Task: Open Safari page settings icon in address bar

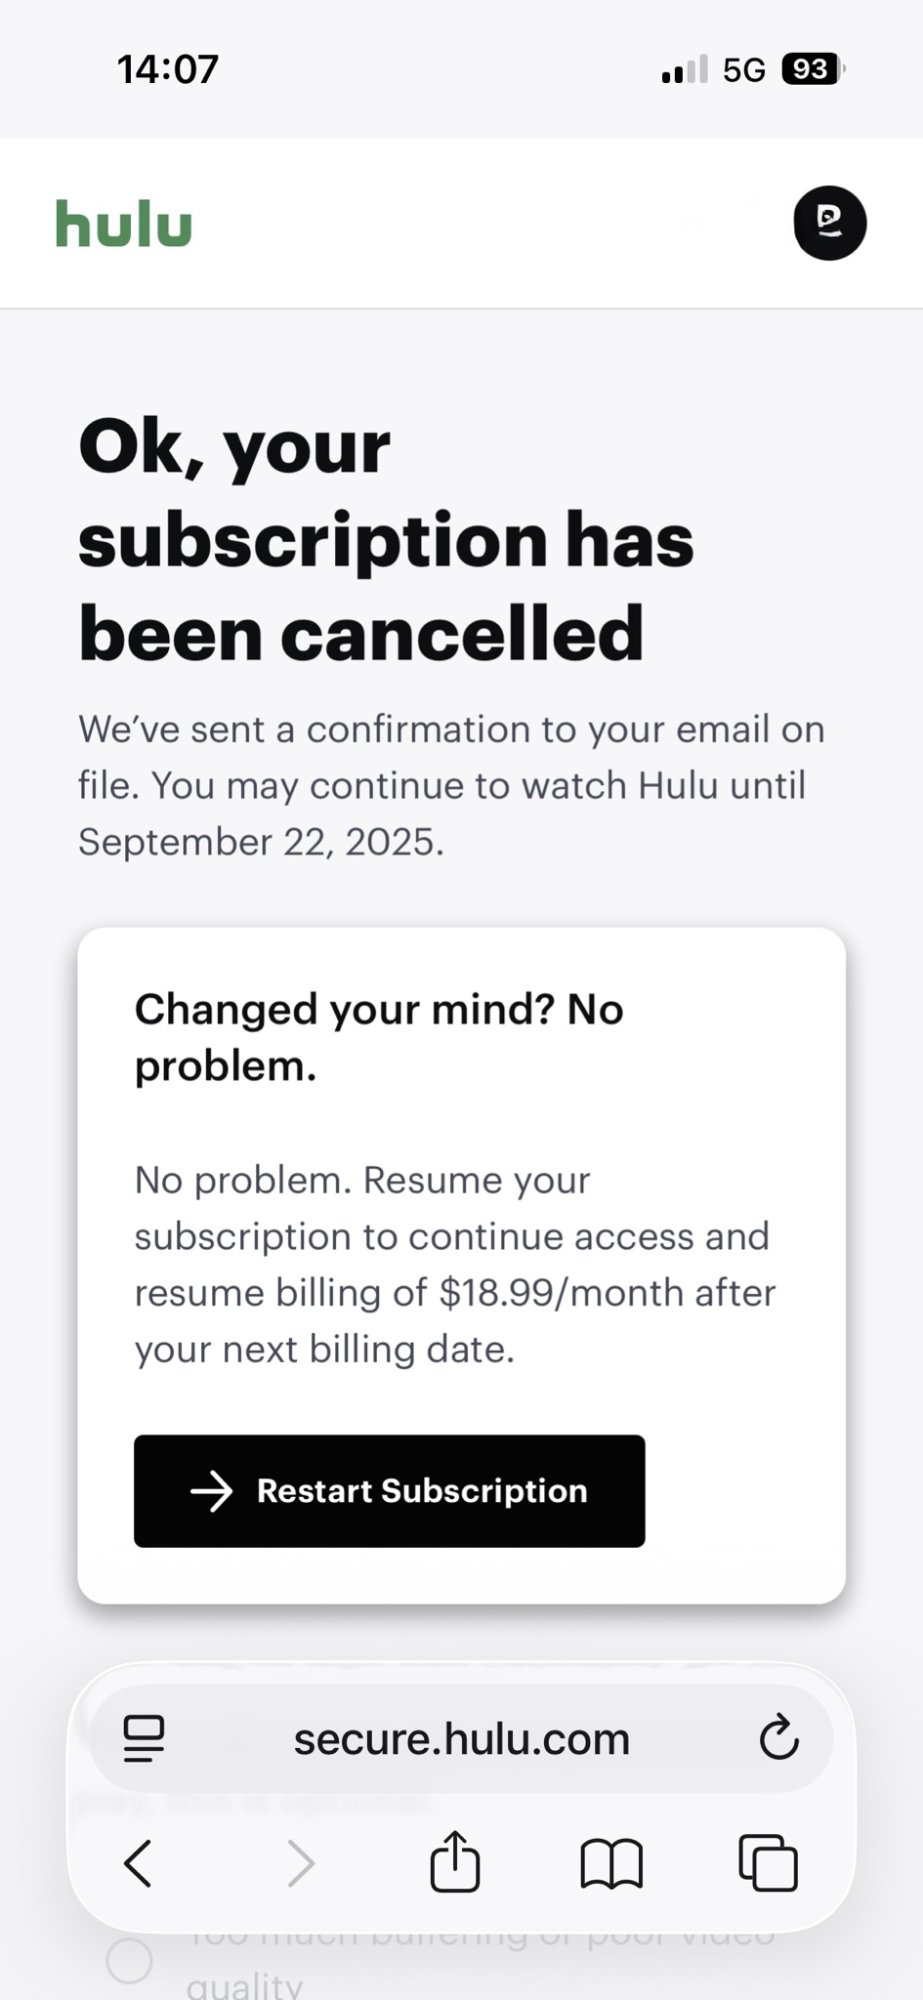Action: pyautogui.click(x=144, y=1738)
